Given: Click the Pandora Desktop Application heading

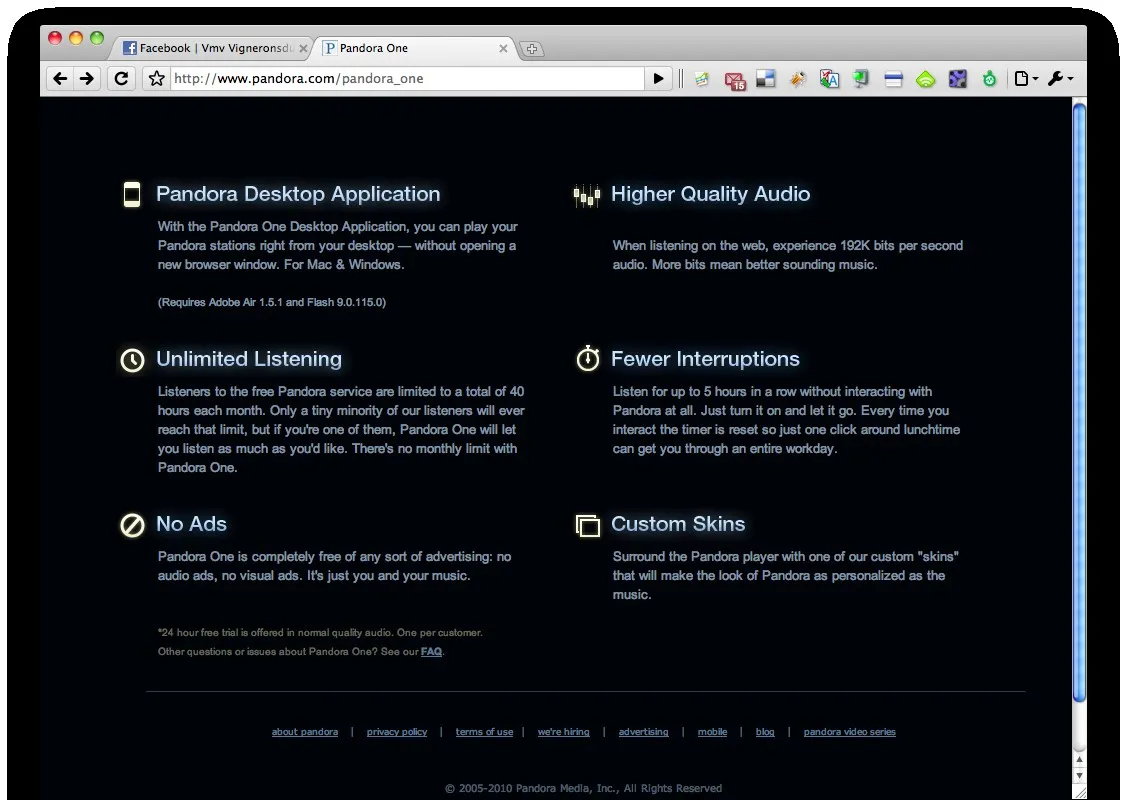Looking at the screenshot, I should point(298,194).
